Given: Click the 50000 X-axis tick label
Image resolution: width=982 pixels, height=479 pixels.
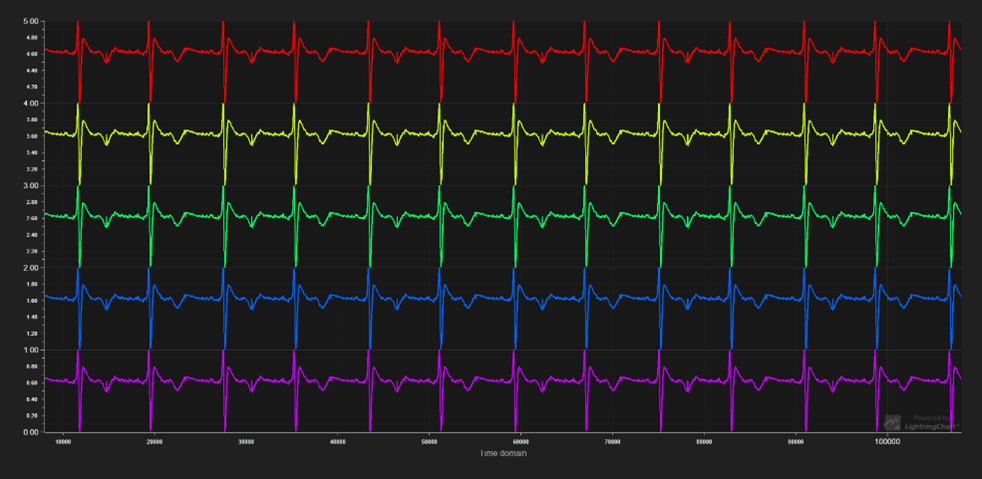Looking at the screenshot, I should click(429, 441).
